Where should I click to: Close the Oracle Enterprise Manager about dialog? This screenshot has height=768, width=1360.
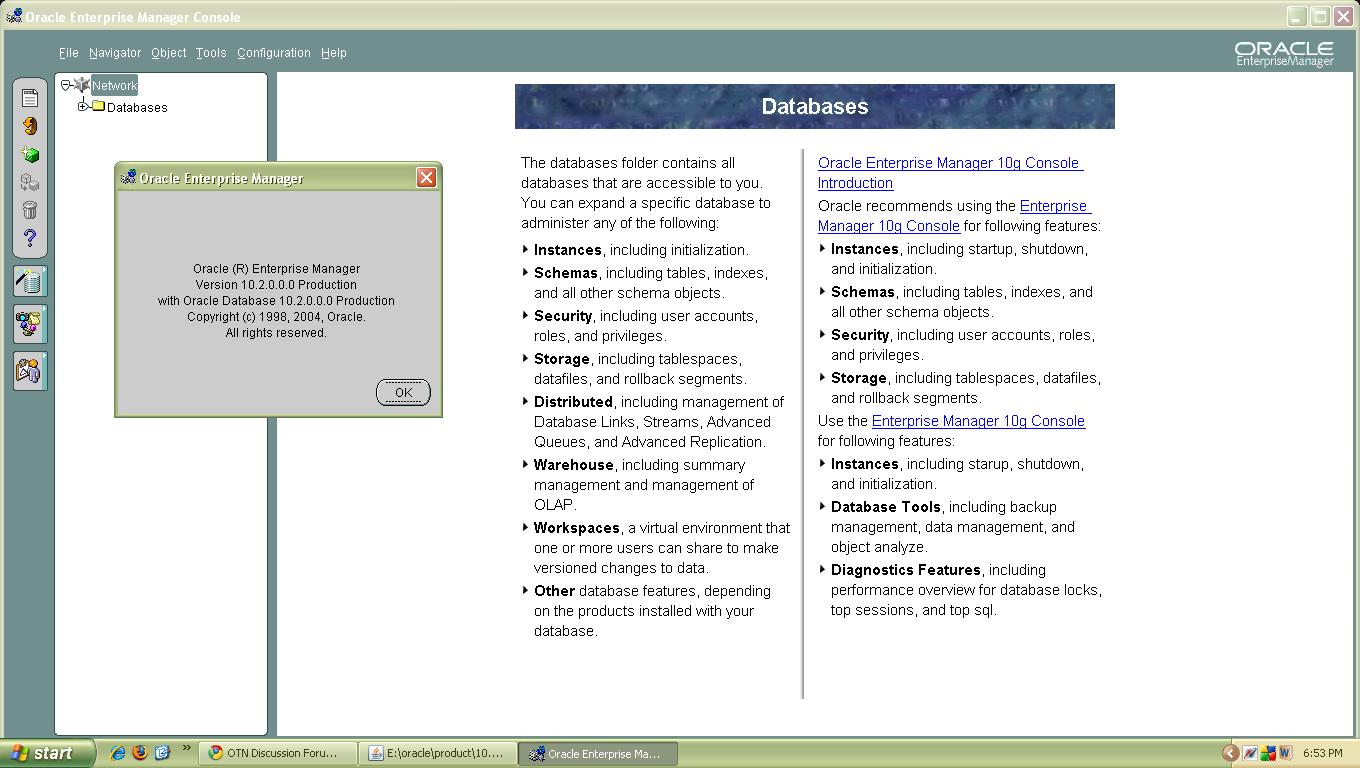426,178
